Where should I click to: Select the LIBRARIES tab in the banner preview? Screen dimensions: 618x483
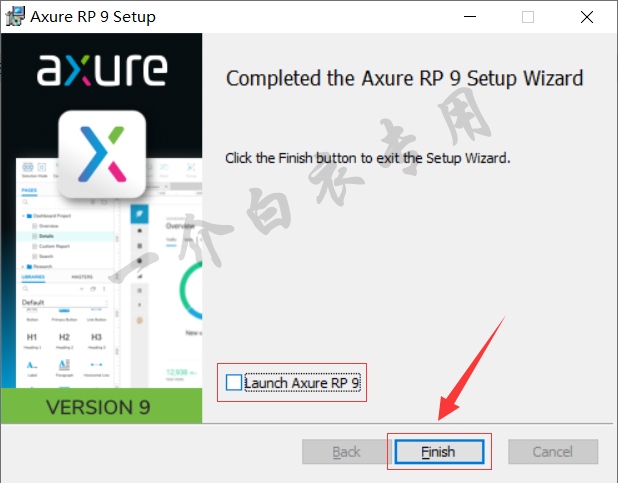(x=33, y=277)
